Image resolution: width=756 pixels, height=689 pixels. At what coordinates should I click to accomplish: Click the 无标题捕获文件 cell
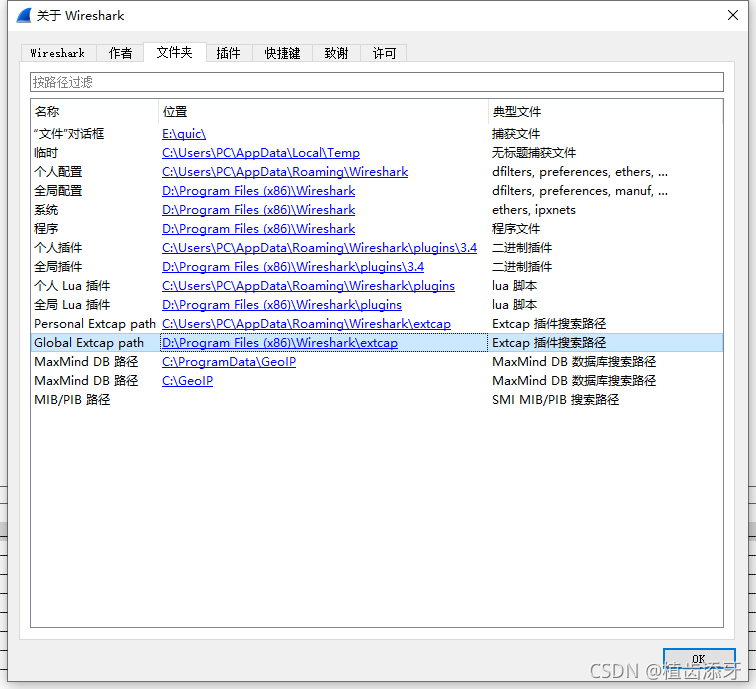[534, 153]
